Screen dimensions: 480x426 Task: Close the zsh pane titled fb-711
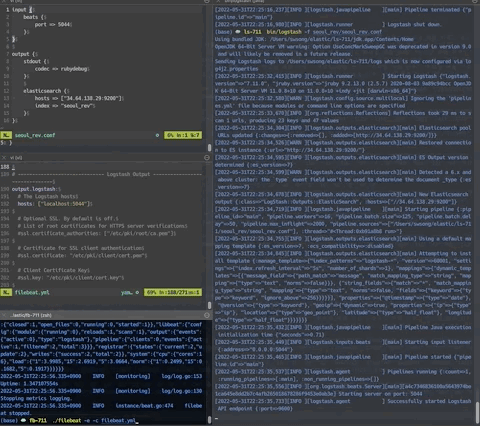click(x=4, y=315)
